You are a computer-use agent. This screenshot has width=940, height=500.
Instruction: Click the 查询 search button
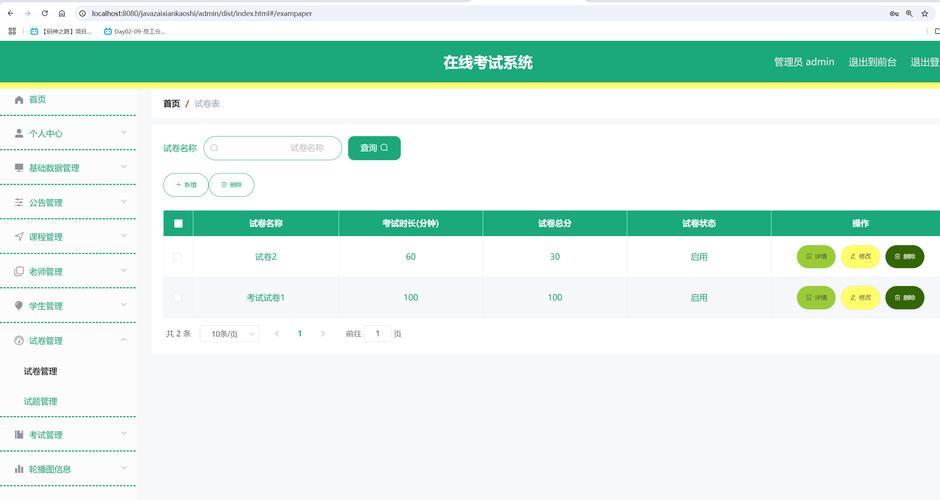374,148
